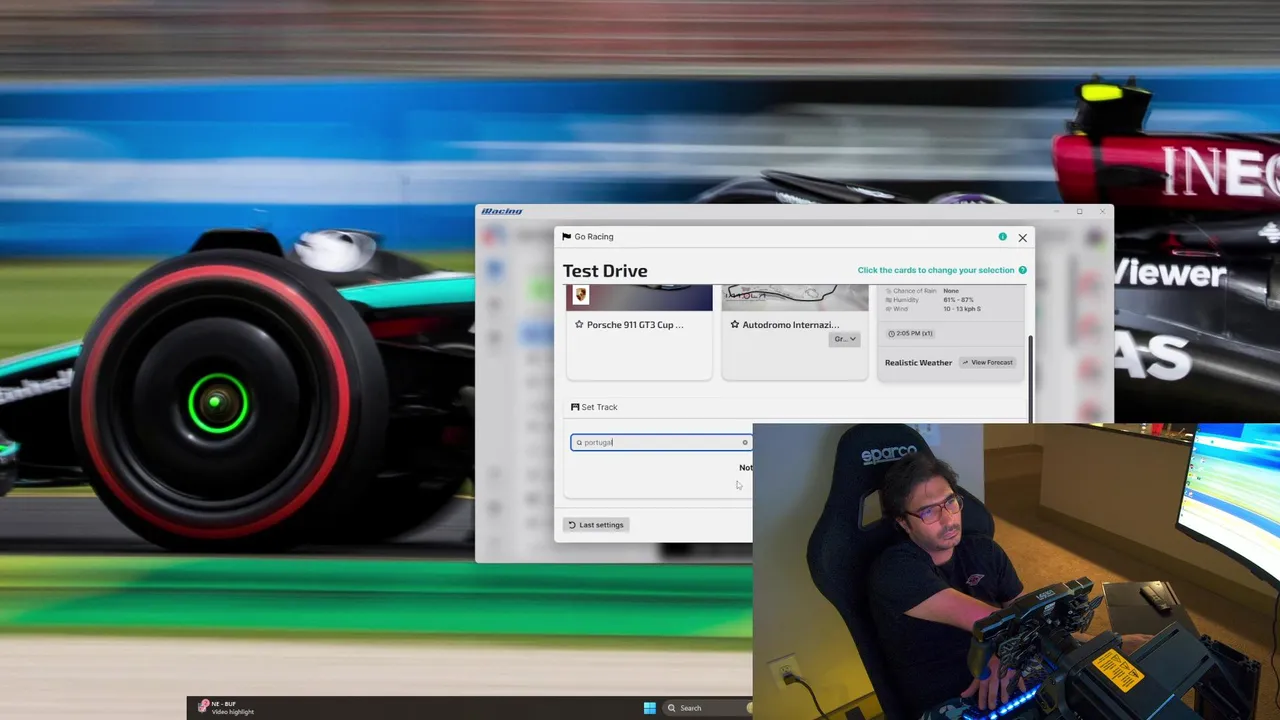Click the Wind value text

(x=962, y=309)
